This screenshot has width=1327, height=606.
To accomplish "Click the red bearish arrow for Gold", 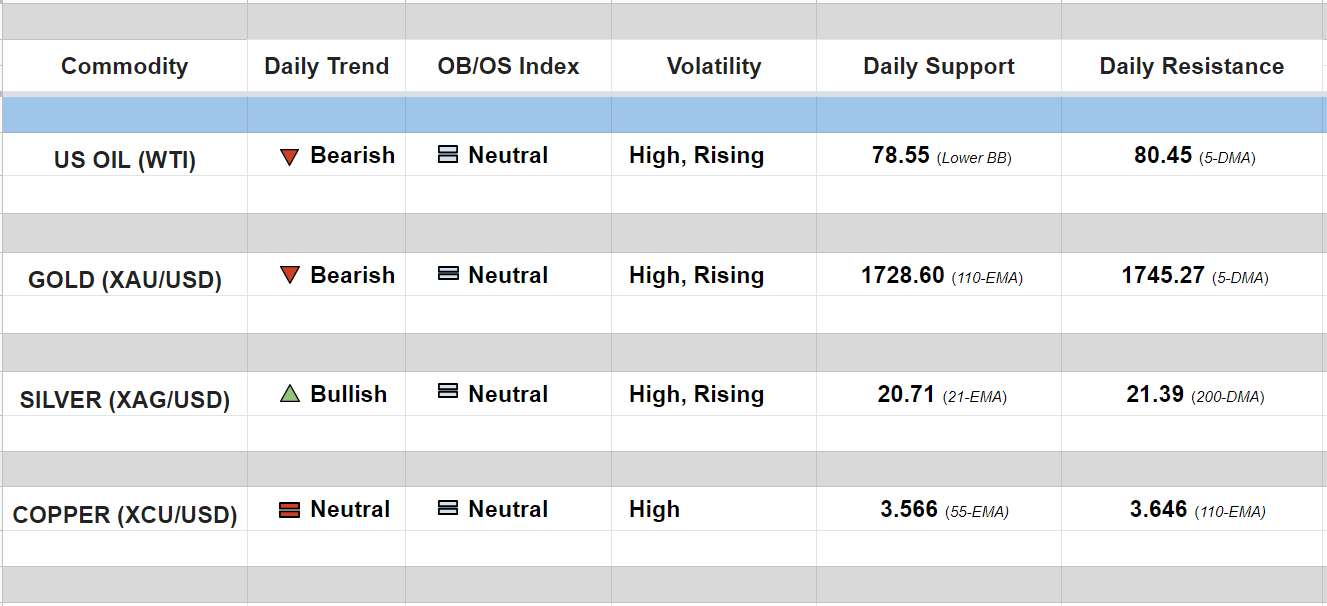I will 290,275.
